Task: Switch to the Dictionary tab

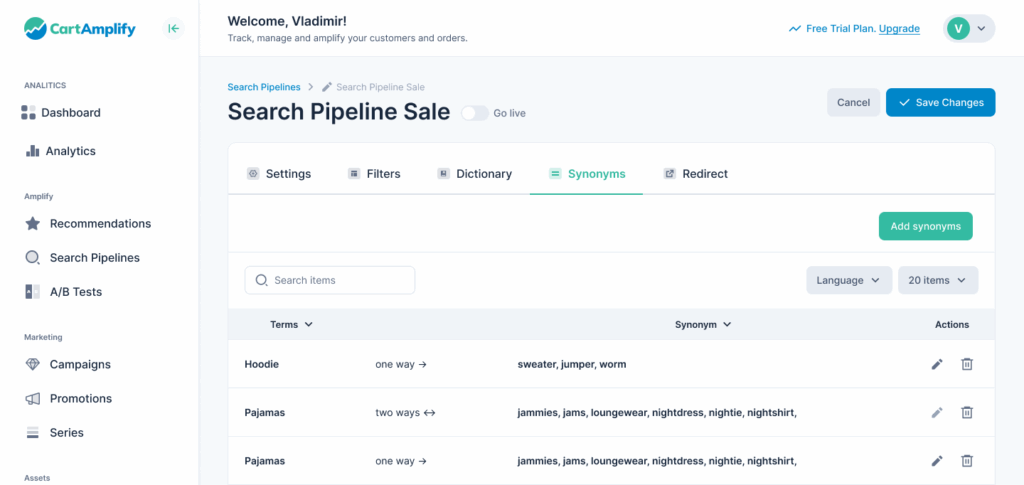Action: tap(475, 174)
